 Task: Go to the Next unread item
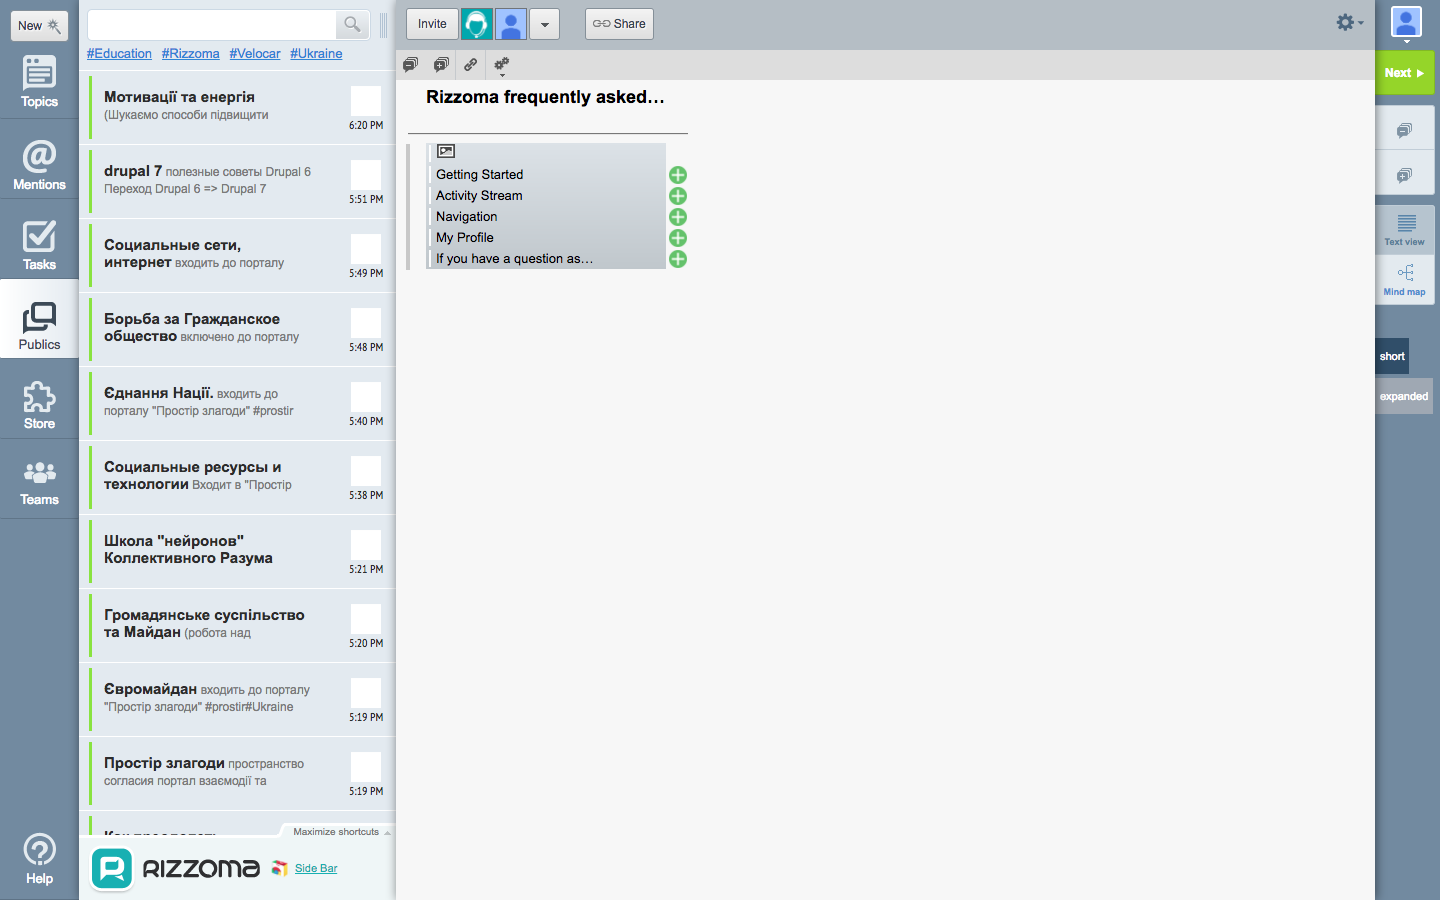click(x=1405, y=73)
